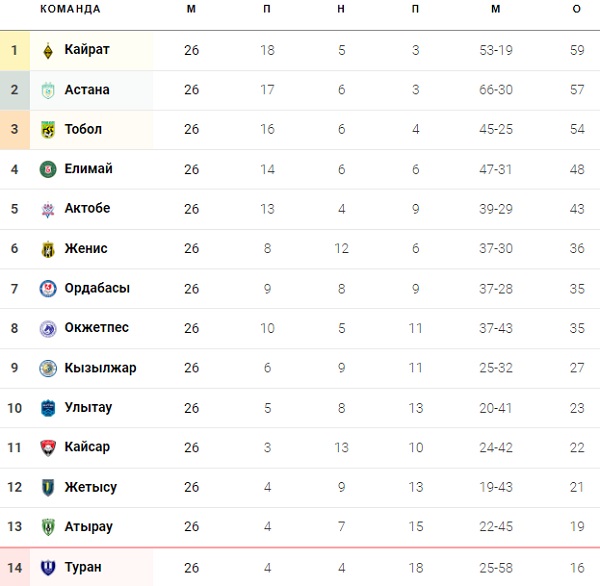This screenshot has width=600, height=586.
Task: Select the Актобе team name
Action: coord(87,209)
